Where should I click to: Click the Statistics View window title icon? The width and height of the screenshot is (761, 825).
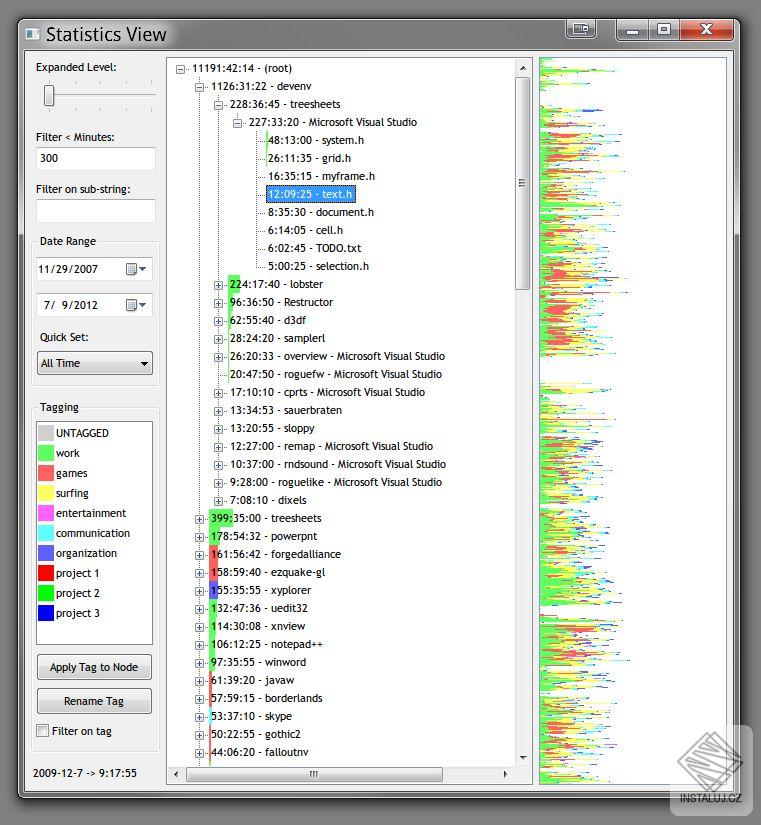[33, 34]
